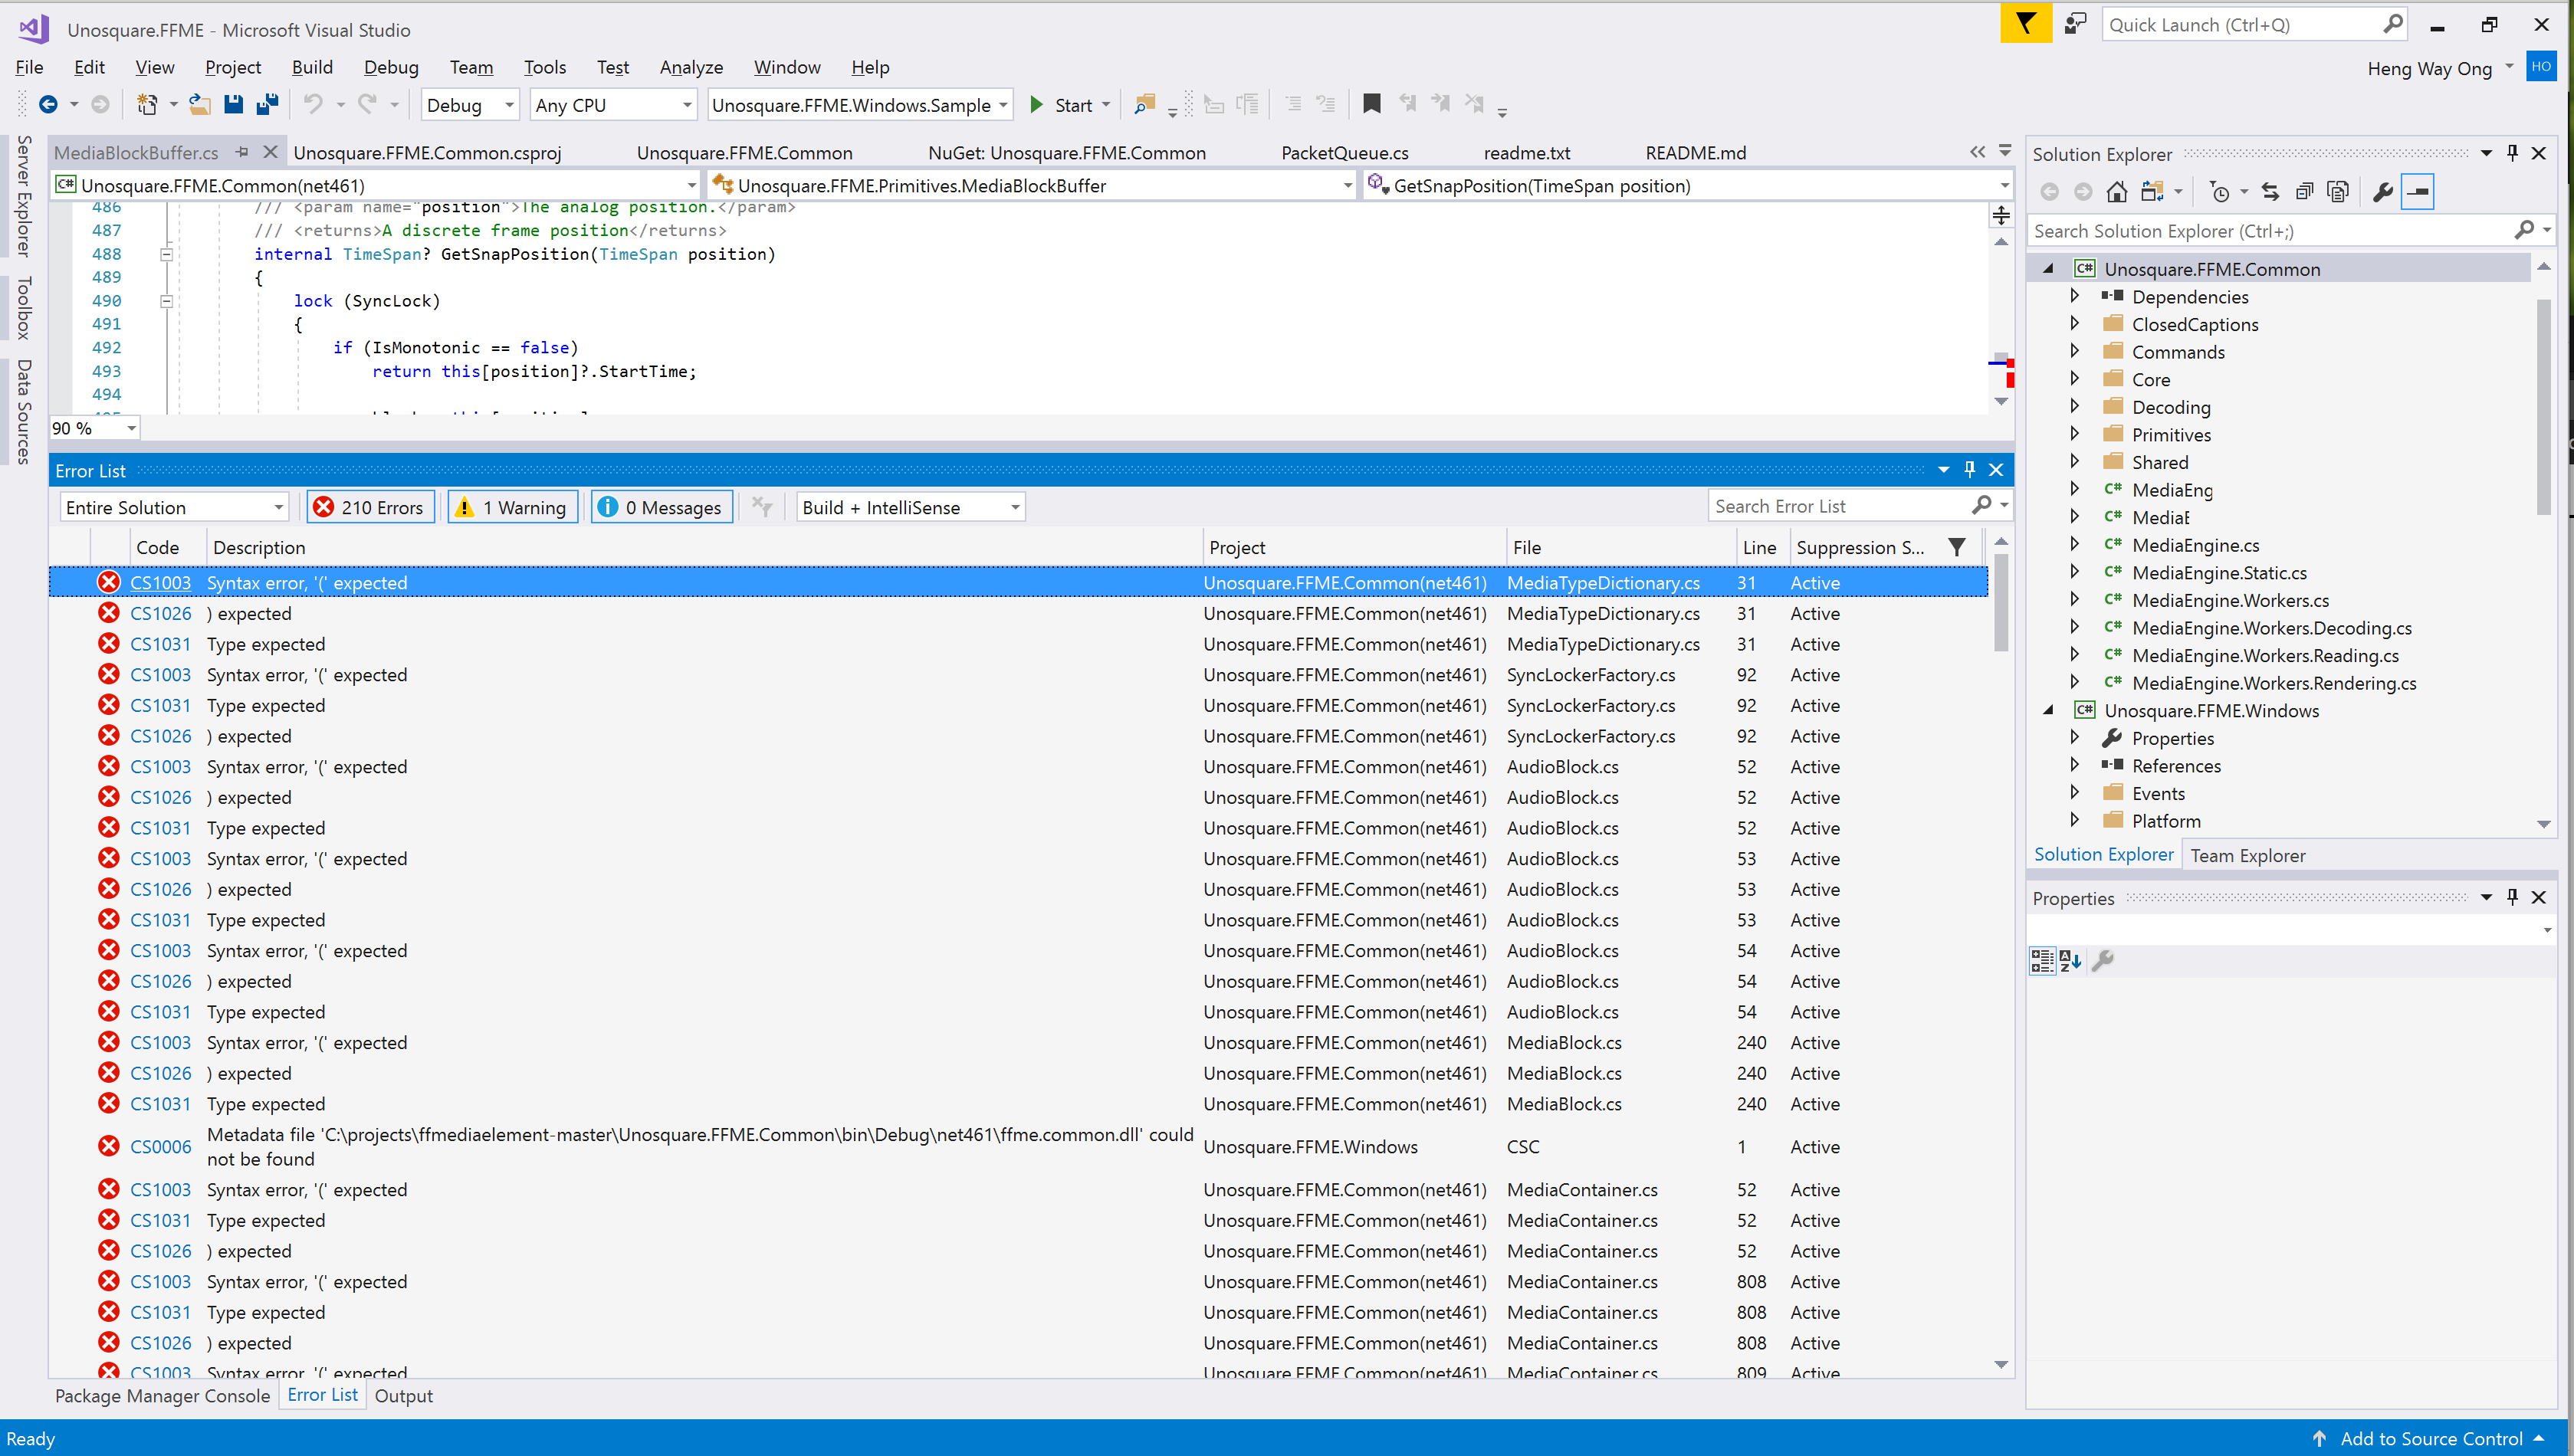The height and width of the screenshot is (1456, 2574).
Task: Click the Search Error List input field
Action: coord(1838,506)
